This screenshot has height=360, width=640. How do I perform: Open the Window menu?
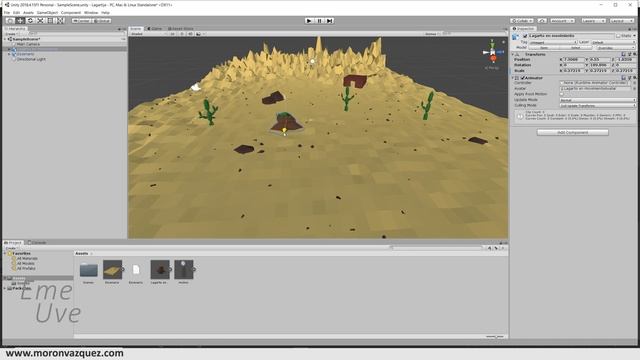click(91, 13)
